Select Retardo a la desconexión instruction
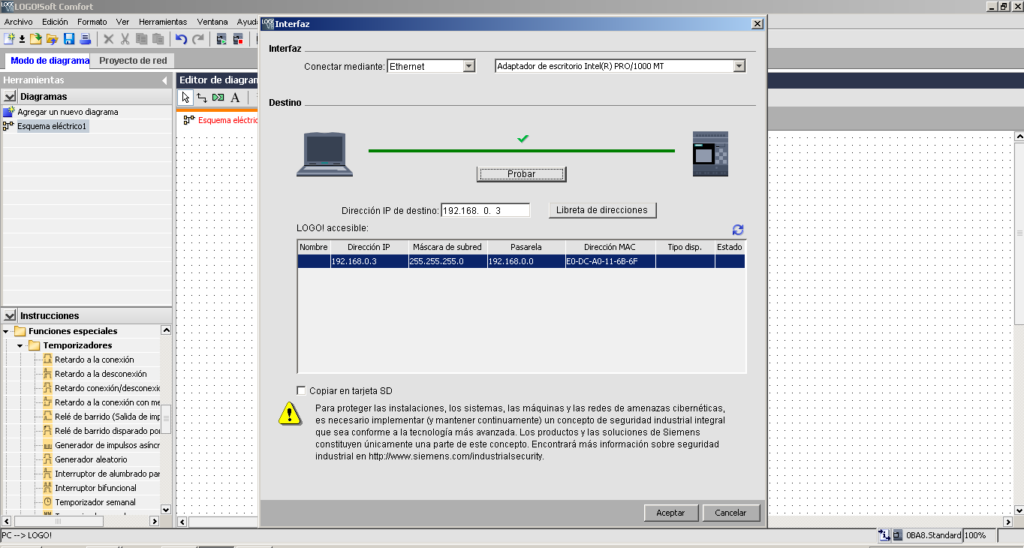Viewport: 1024px width, 548px height. click(x=95, y=374)
